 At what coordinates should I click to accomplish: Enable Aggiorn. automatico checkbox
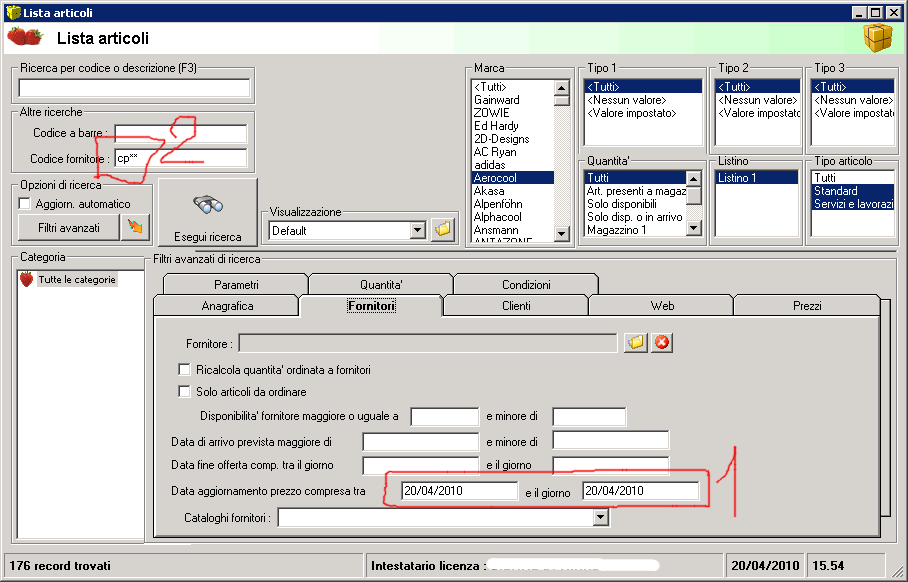pos(24,204)
